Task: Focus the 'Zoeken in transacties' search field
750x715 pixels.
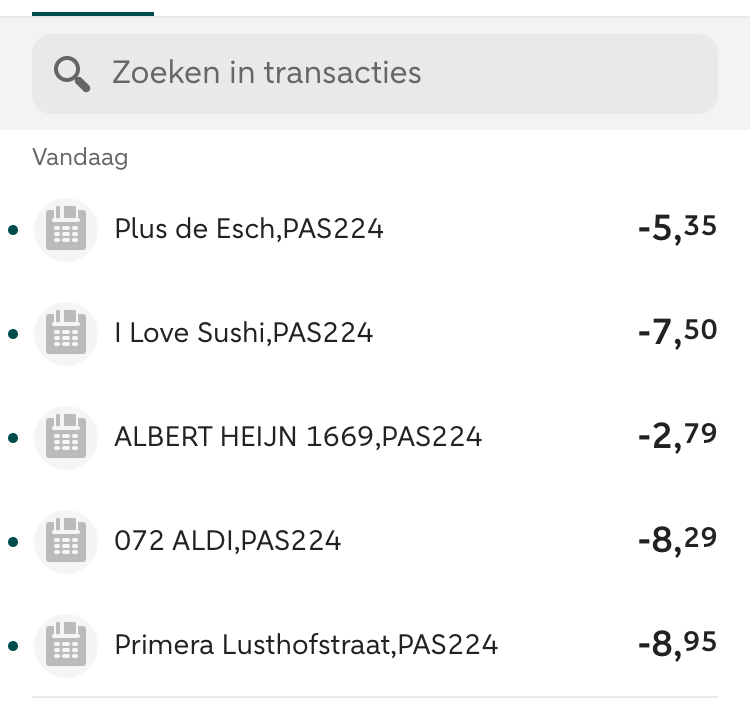Action: click(375, 73)
